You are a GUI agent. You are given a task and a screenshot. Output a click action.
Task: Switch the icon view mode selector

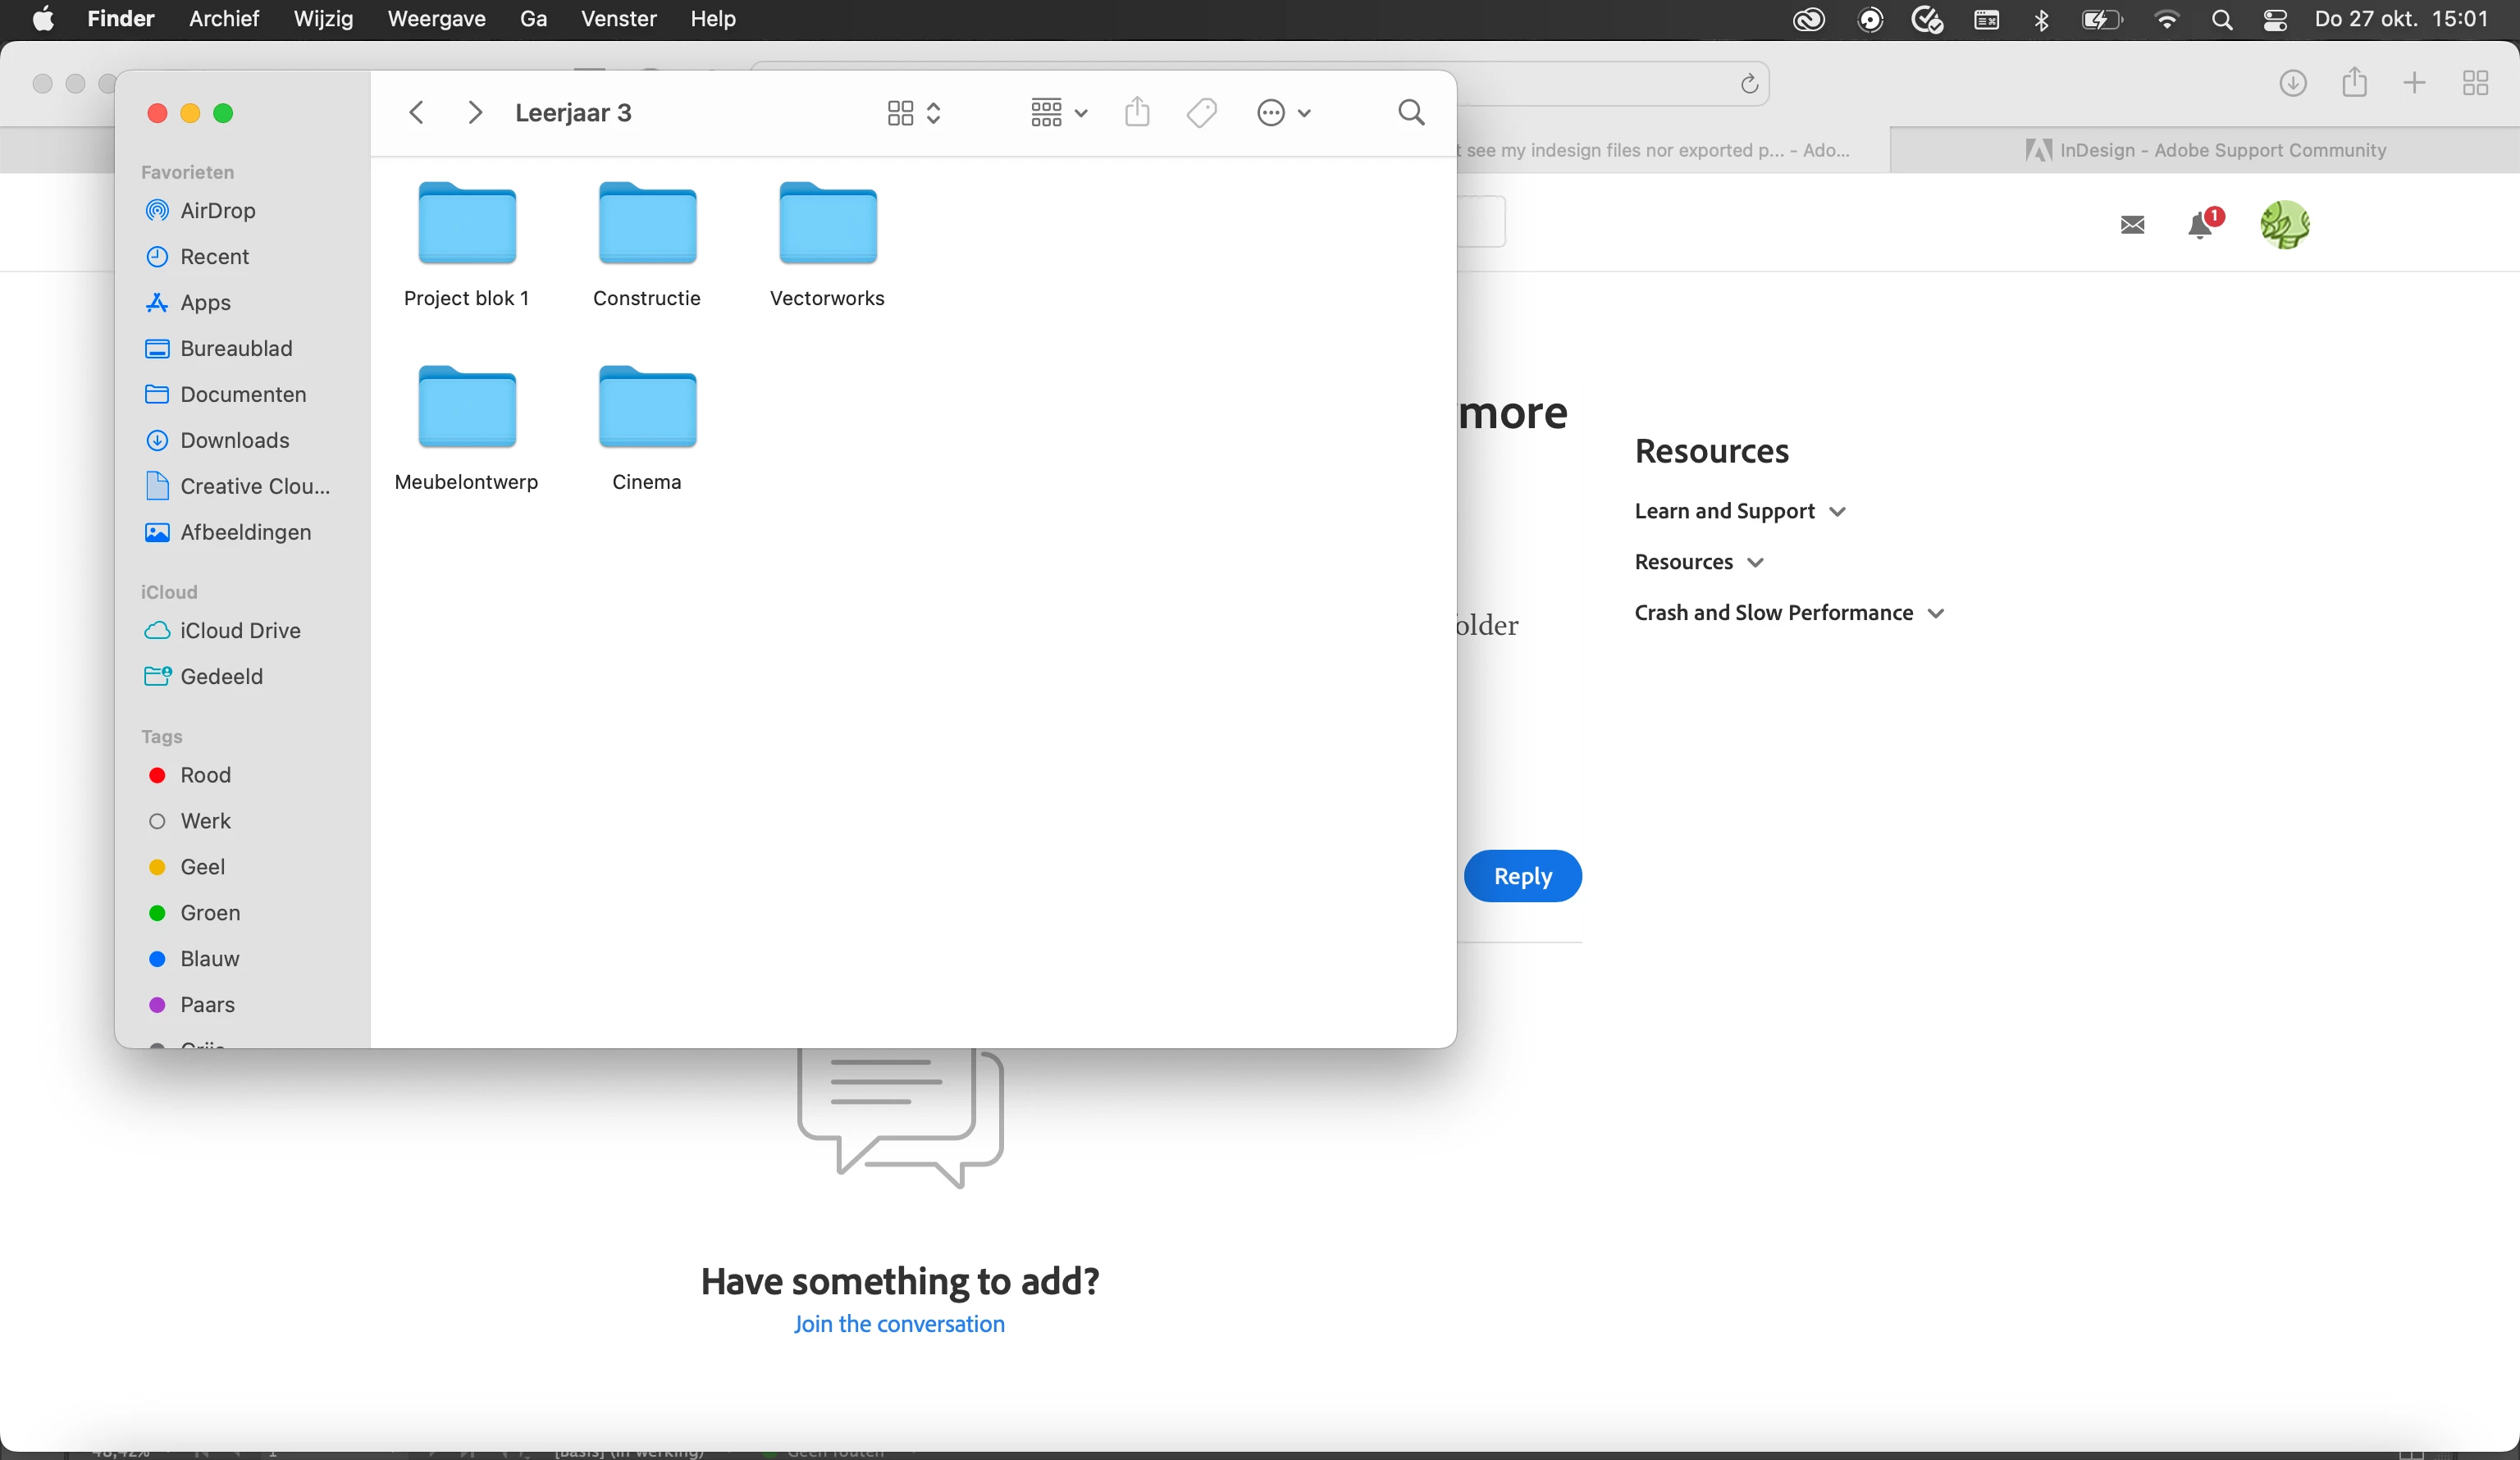(913, 113)
